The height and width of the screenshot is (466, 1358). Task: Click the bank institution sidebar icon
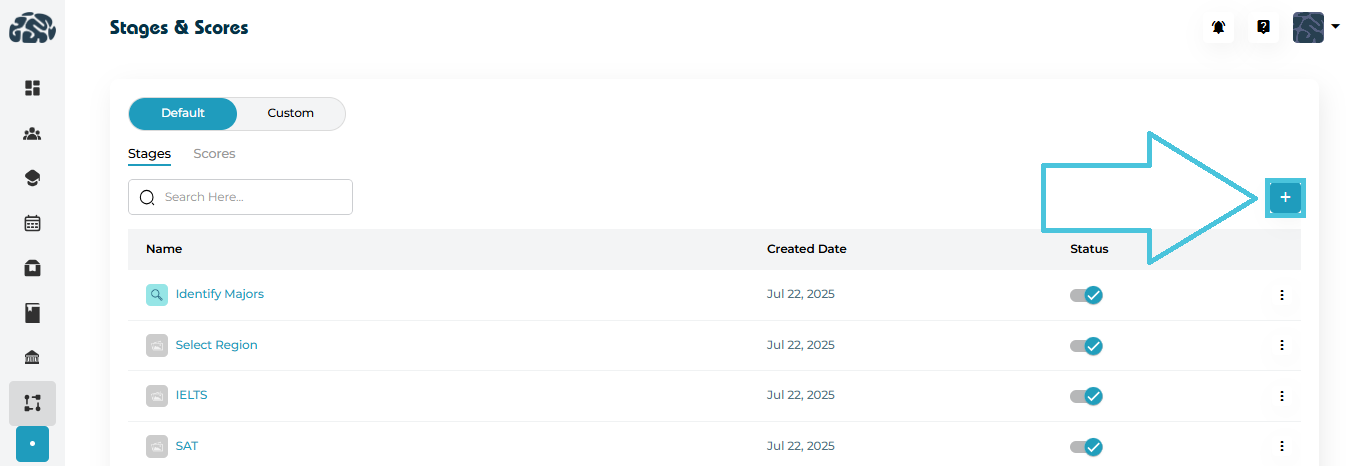tap(32, 358)
